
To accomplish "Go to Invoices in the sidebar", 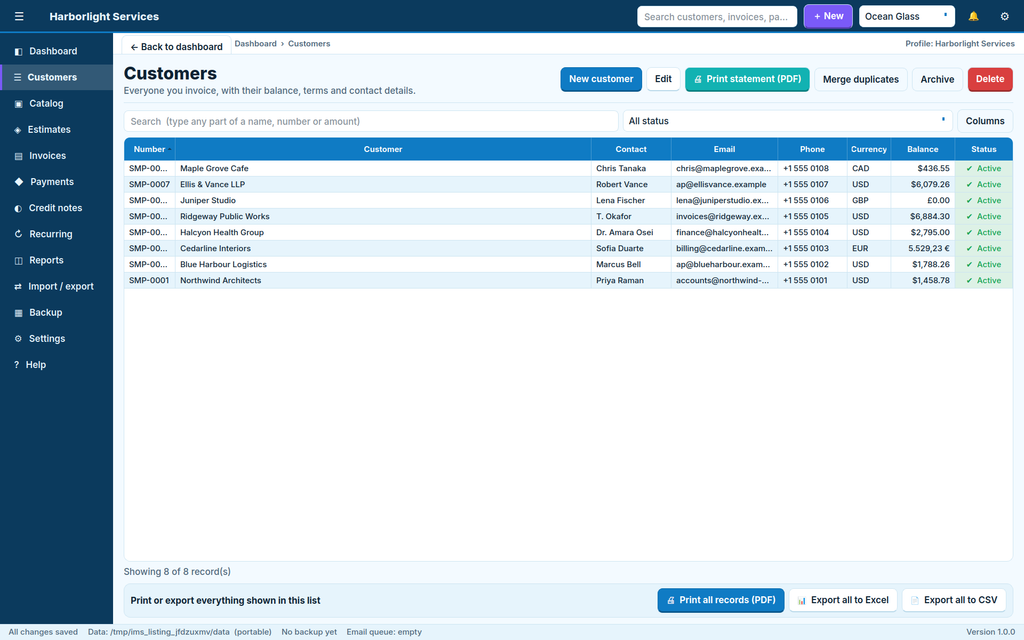I will [57, 155].
